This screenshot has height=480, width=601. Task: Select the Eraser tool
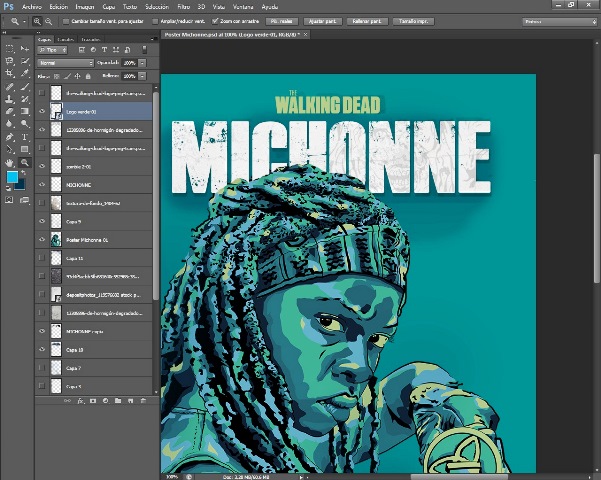(10, 112)
